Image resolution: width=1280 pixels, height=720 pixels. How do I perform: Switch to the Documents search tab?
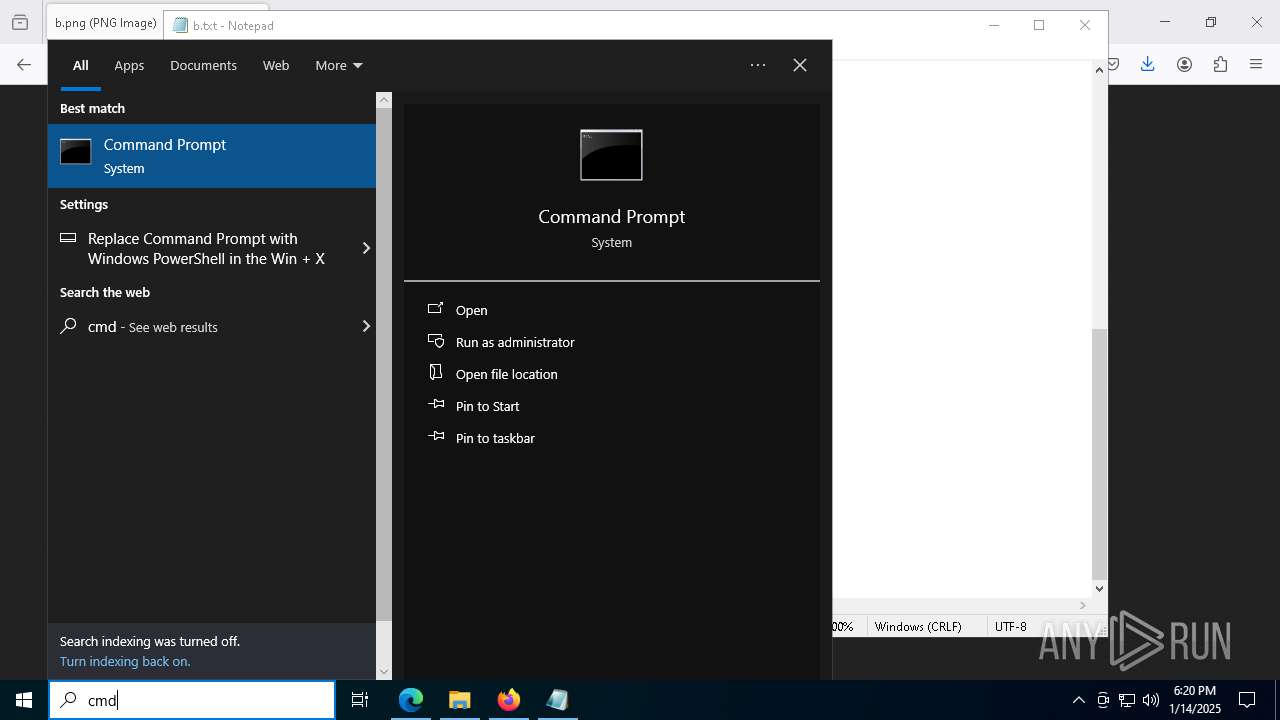point(203,65)
